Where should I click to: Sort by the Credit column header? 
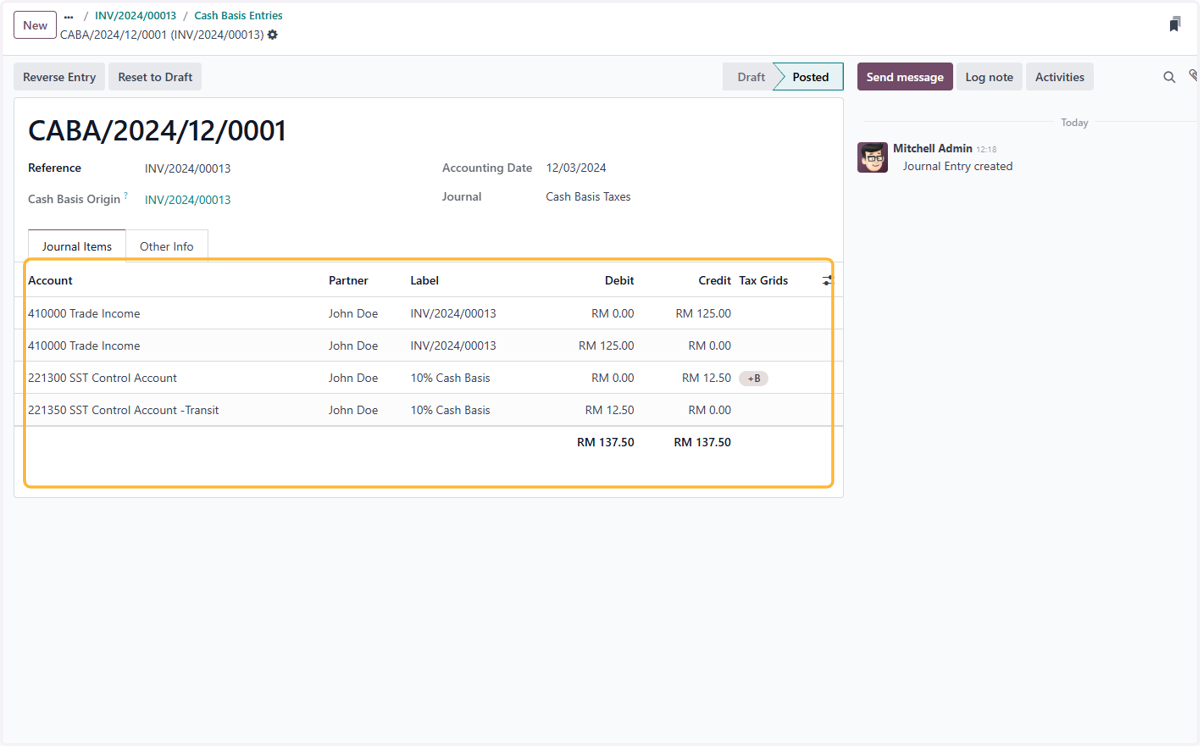[x=715, y=281]
